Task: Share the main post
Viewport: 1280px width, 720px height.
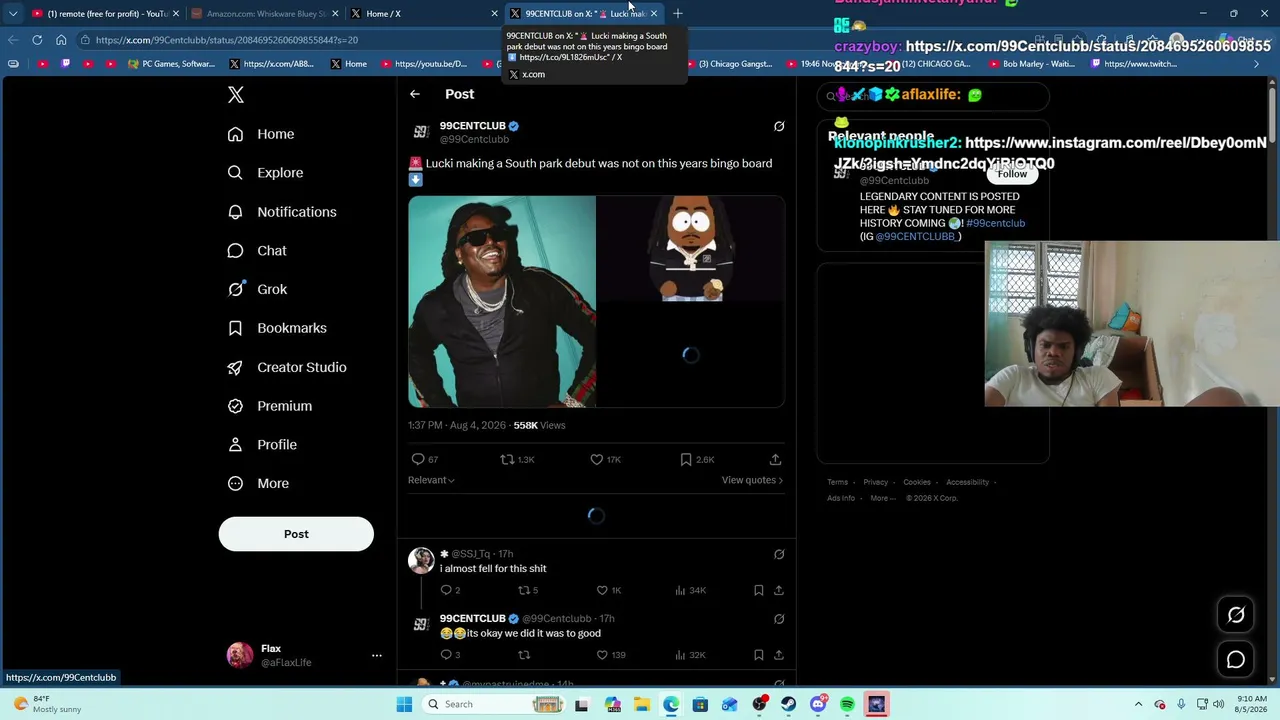Action: pyautogui.click(x=775, y=459)
